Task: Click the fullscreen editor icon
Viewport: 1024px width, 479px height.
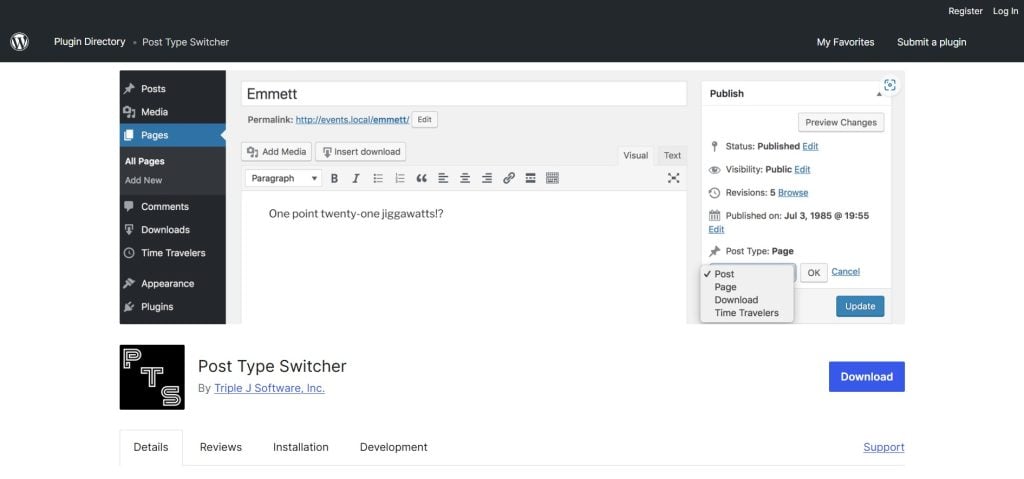Action: (x=673, y=178)
